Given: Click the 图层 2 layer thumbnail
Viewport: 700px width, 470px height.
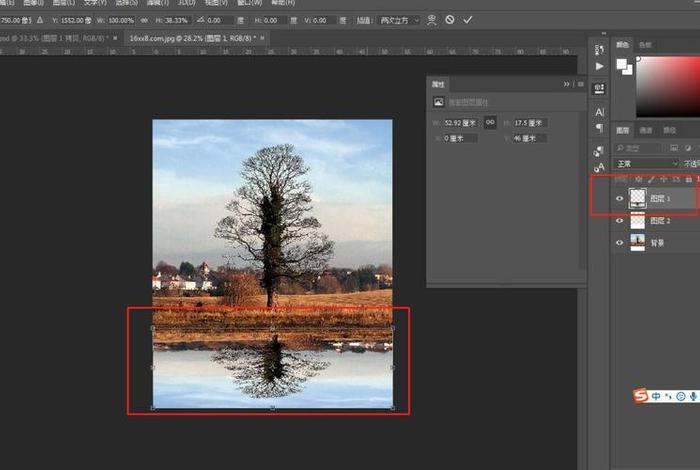Looking at the screenshot, I should click(637, 220).
